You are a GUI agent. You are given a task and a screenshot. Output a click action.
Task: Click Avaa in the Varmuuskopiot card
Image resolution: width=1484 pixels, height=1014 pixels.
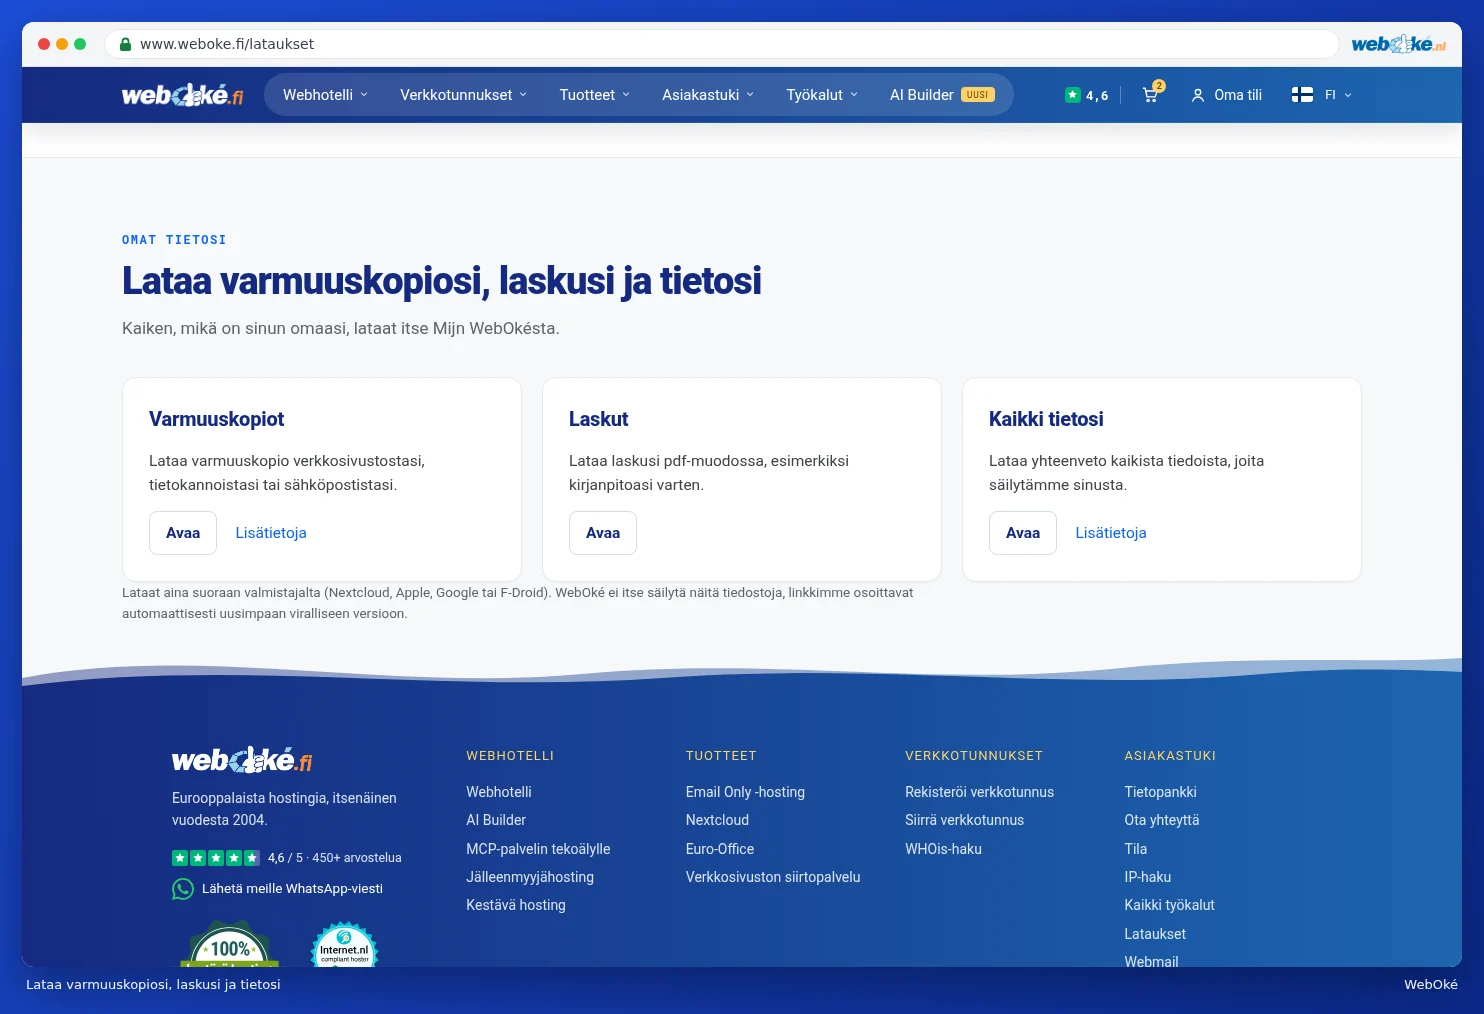(x=183, y=533)
